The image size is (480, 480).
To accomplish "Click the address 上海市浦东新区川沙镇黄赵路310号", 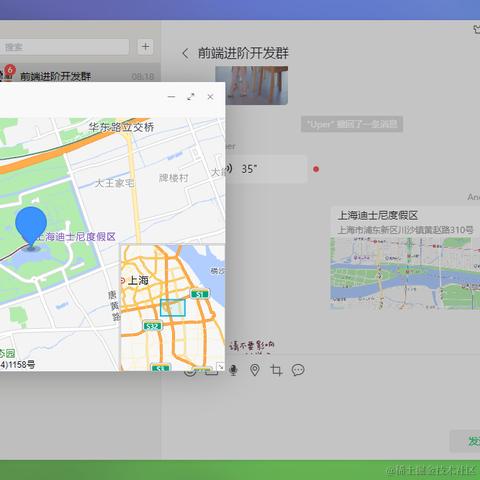I will [405, 230].
